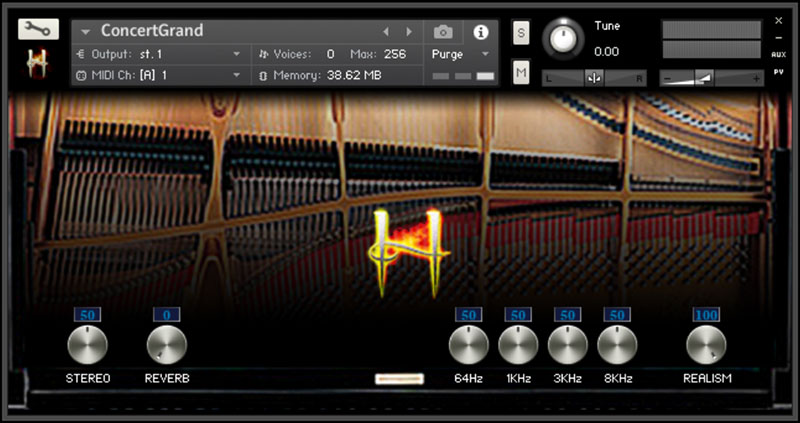Click the STEREO value display 50
Viewport: 800px width, 423px height.
pyautogui.click(x=88, y=315)
